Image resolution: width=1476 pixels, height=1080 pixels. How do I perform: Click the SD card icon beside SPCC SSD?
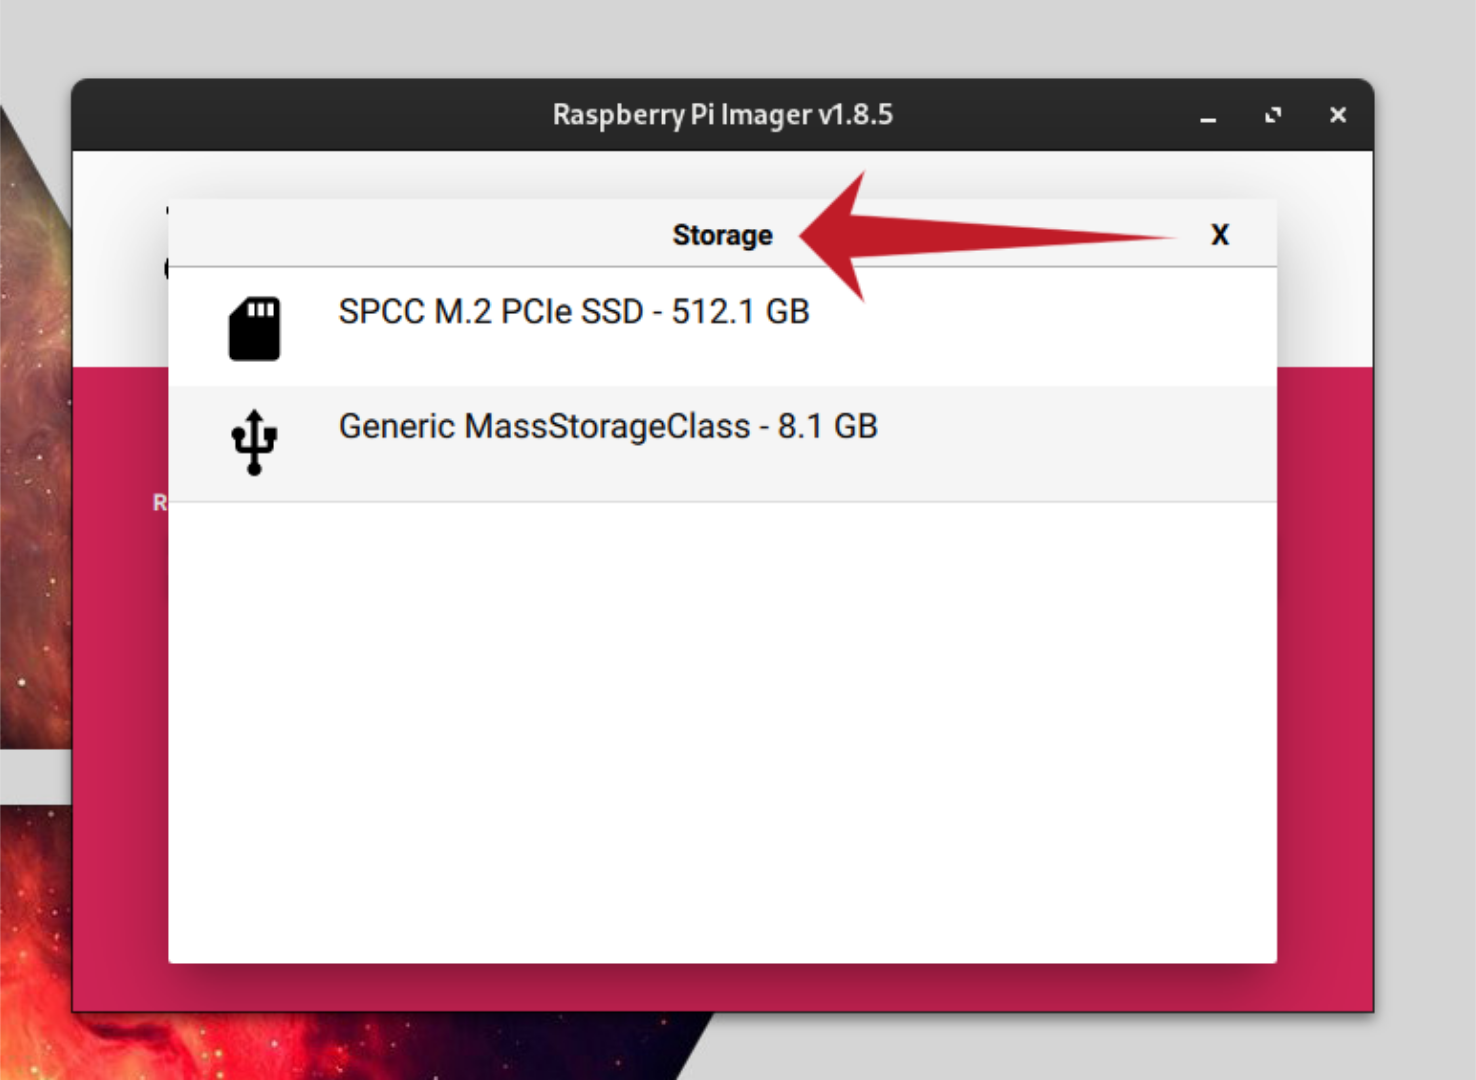253,329
